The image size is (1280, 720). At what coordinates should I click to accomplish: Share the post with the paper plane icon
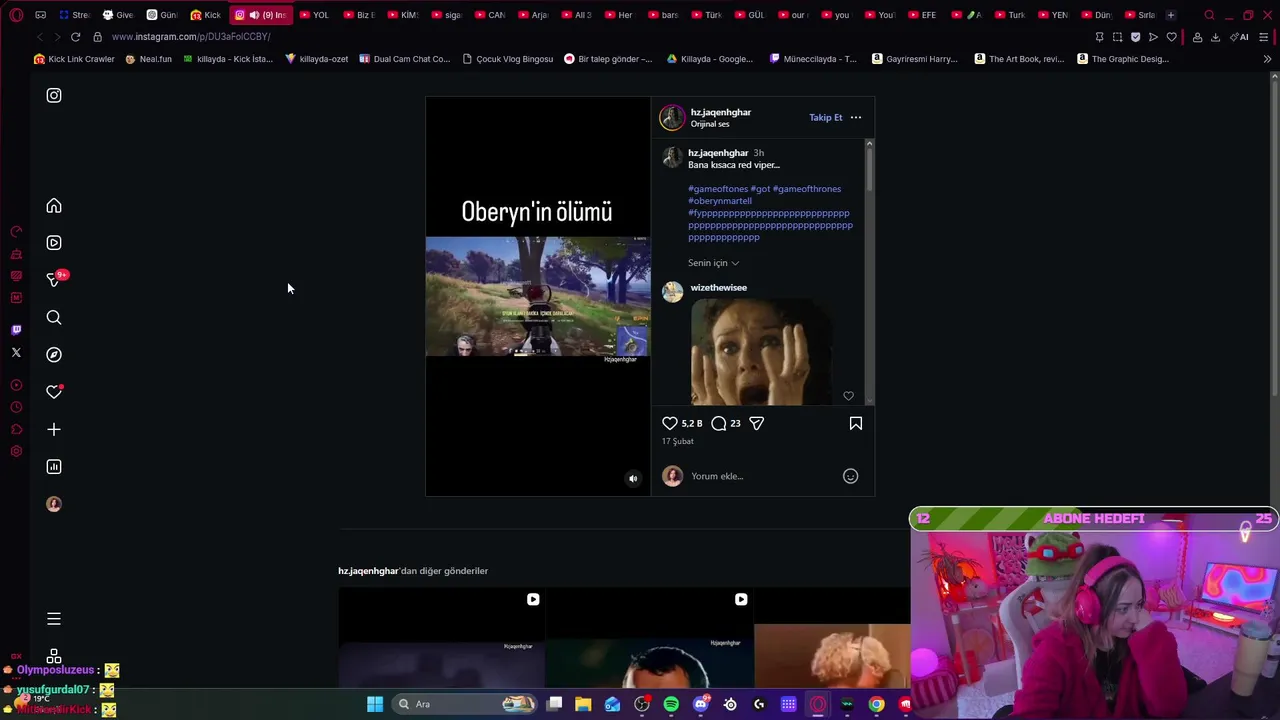757,424
